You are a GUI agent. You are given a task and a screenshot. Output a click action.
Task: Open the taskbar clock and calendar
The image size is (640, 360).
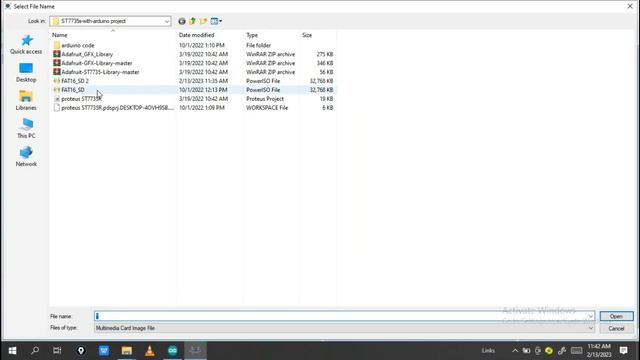coord(599,351)
